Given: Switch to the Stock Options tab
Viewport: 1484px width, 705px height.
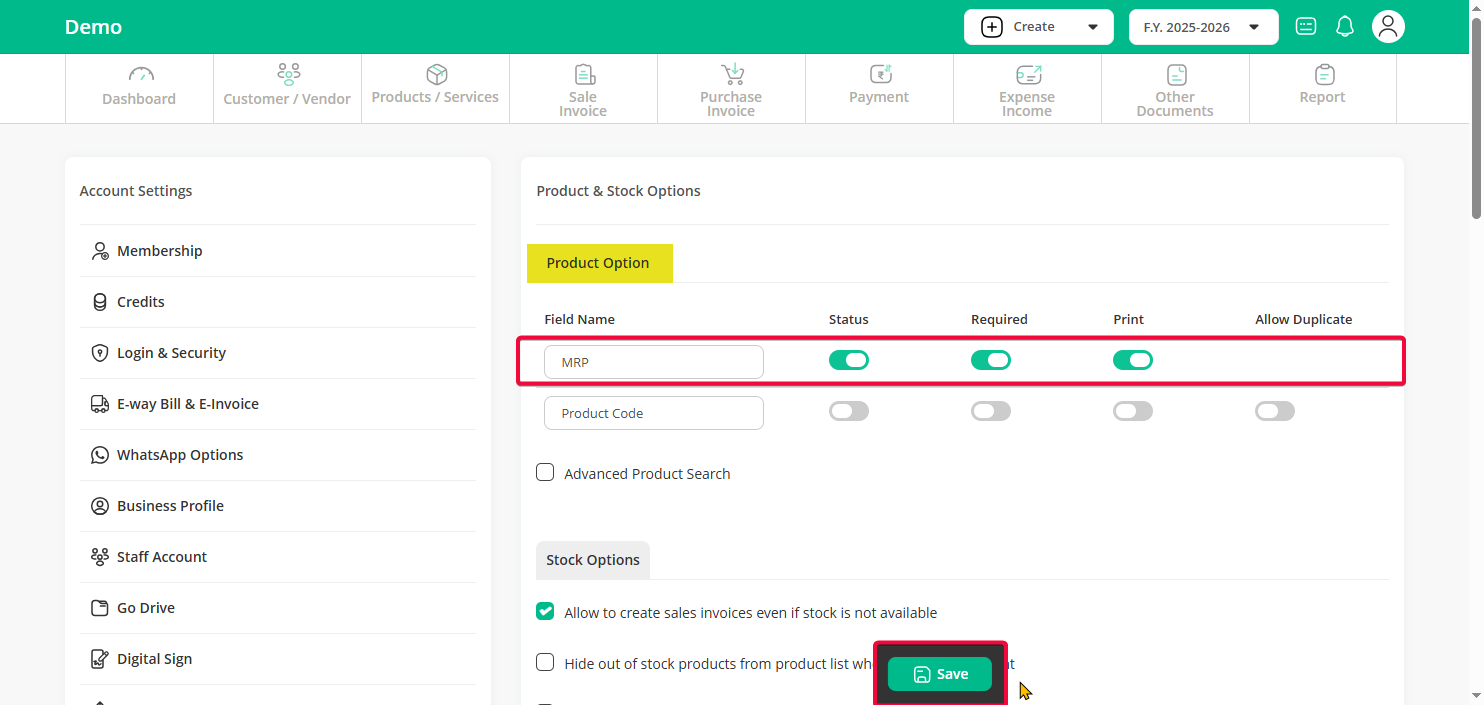Looking at the screenshot, I should pos(592,560).
